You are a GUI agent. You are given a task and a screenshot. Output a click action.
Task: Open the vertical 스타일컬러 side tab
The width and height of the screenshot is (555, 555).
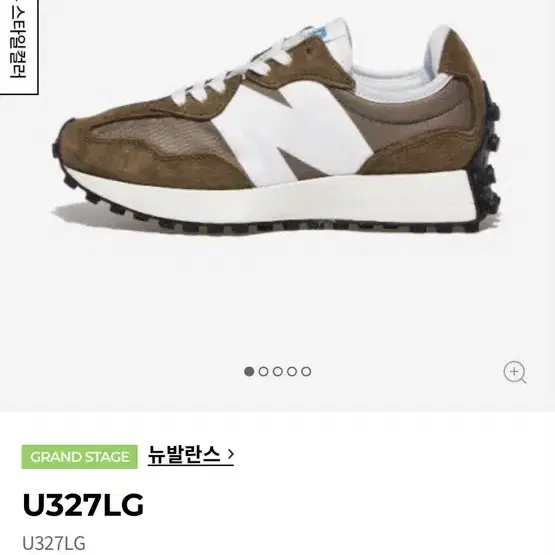[18, 46]
